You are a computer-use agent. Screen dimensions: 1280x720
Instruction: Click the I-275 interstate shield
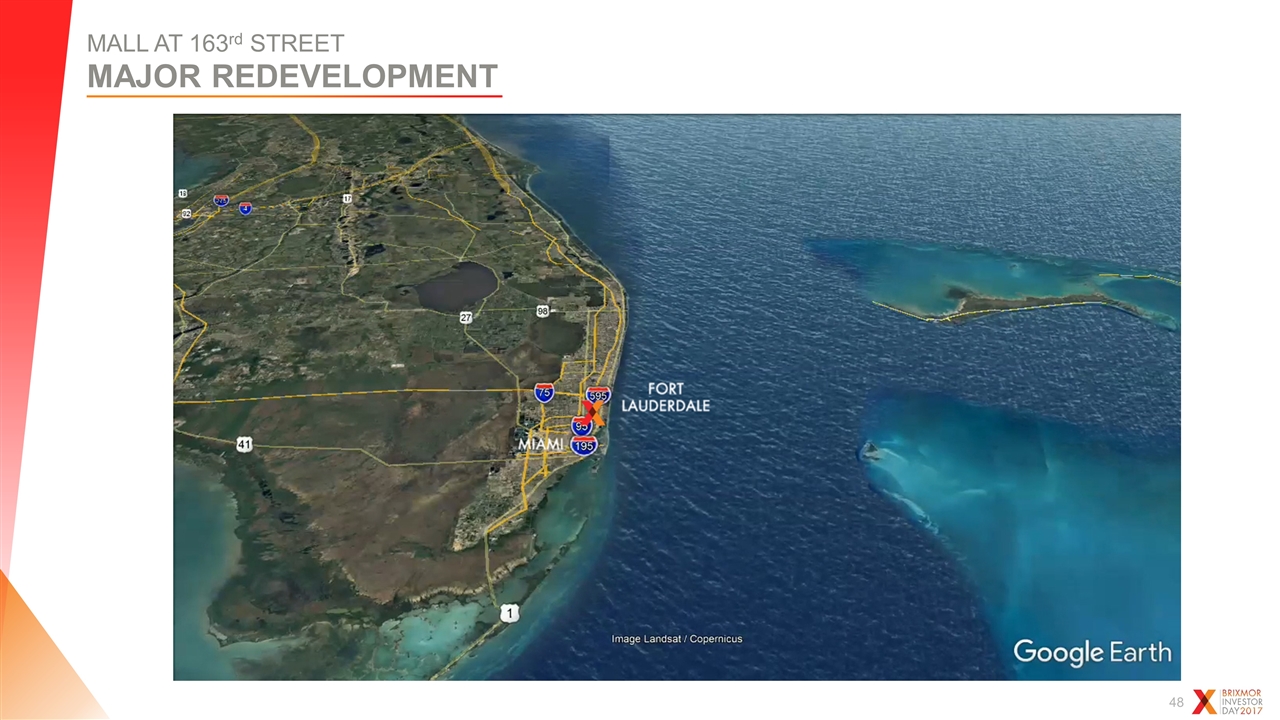pyautogui.click(x=221, y=200)
